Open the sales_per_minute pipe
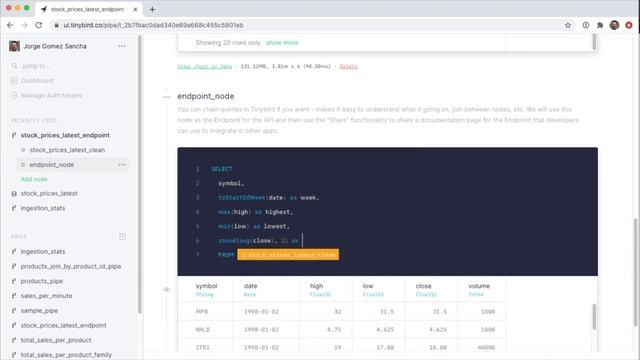 pyautogui.click(x=46, y=296)
